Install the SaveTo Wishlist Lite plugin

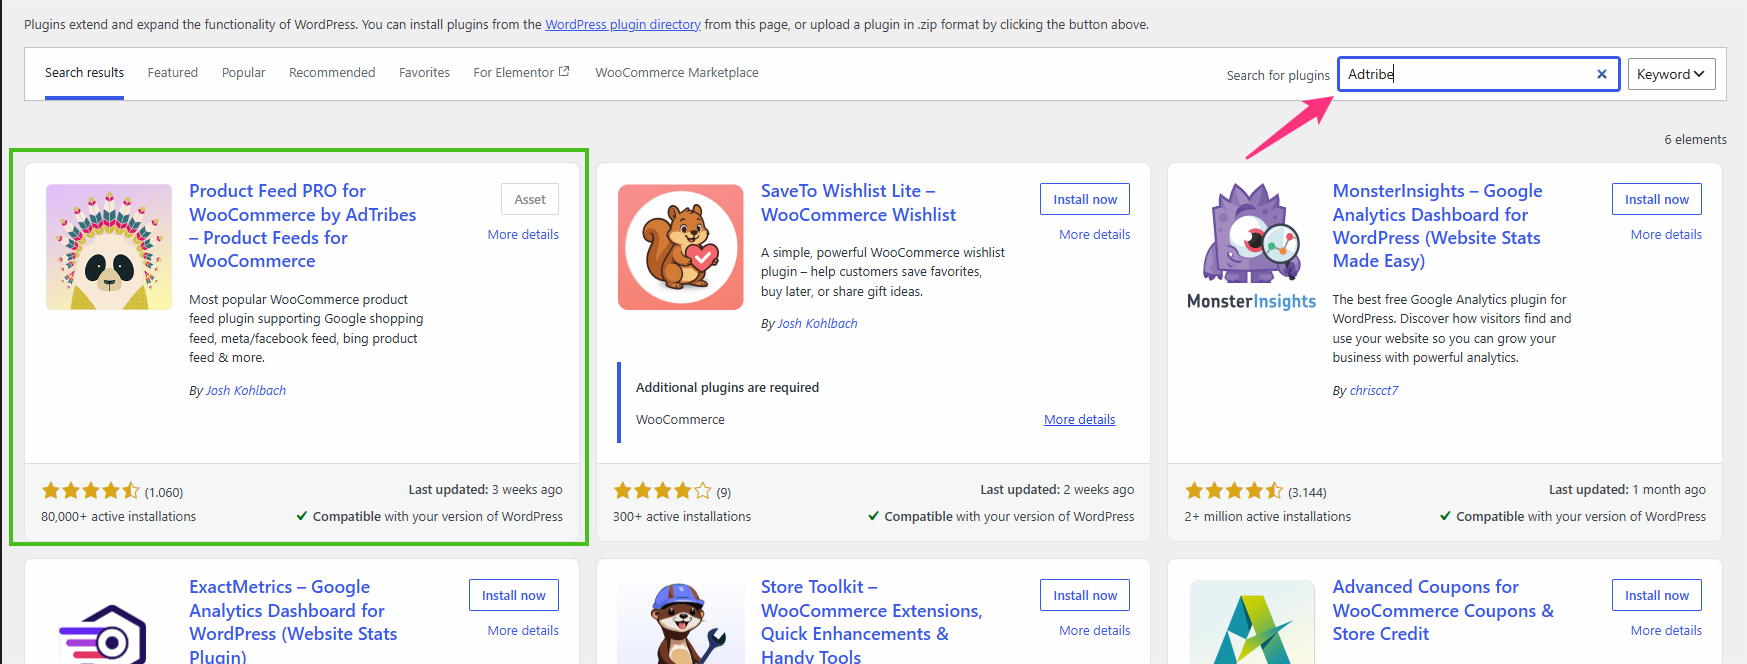(x=1085, y=199)
